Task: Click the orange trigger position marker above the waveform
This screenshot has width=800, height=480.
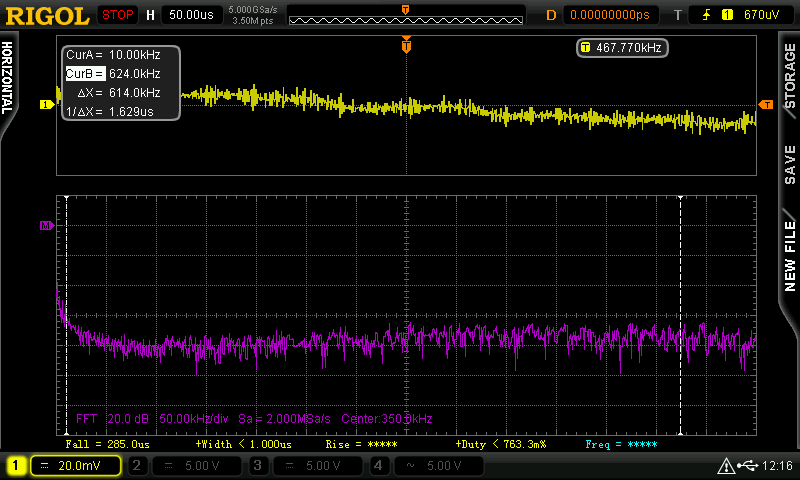Action: (406, 45)
